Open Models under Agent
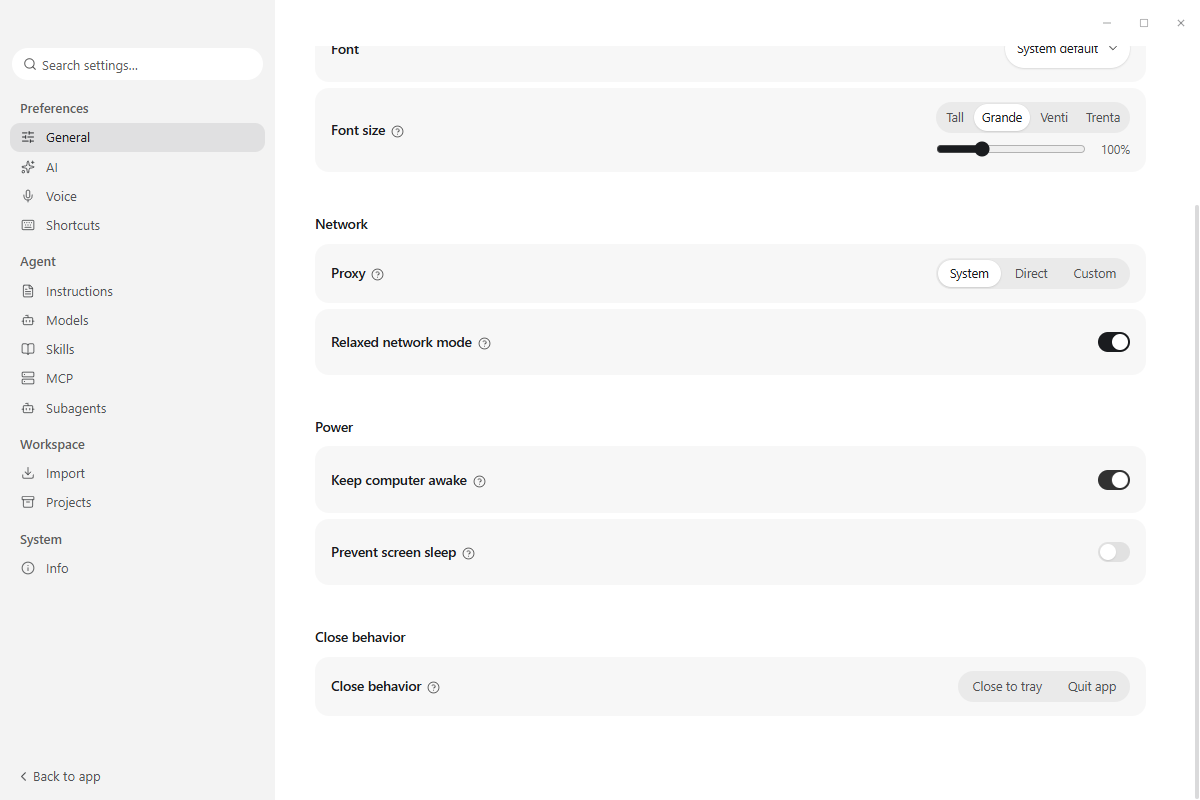Screen dimensions: 1200x800 (137, 320)
